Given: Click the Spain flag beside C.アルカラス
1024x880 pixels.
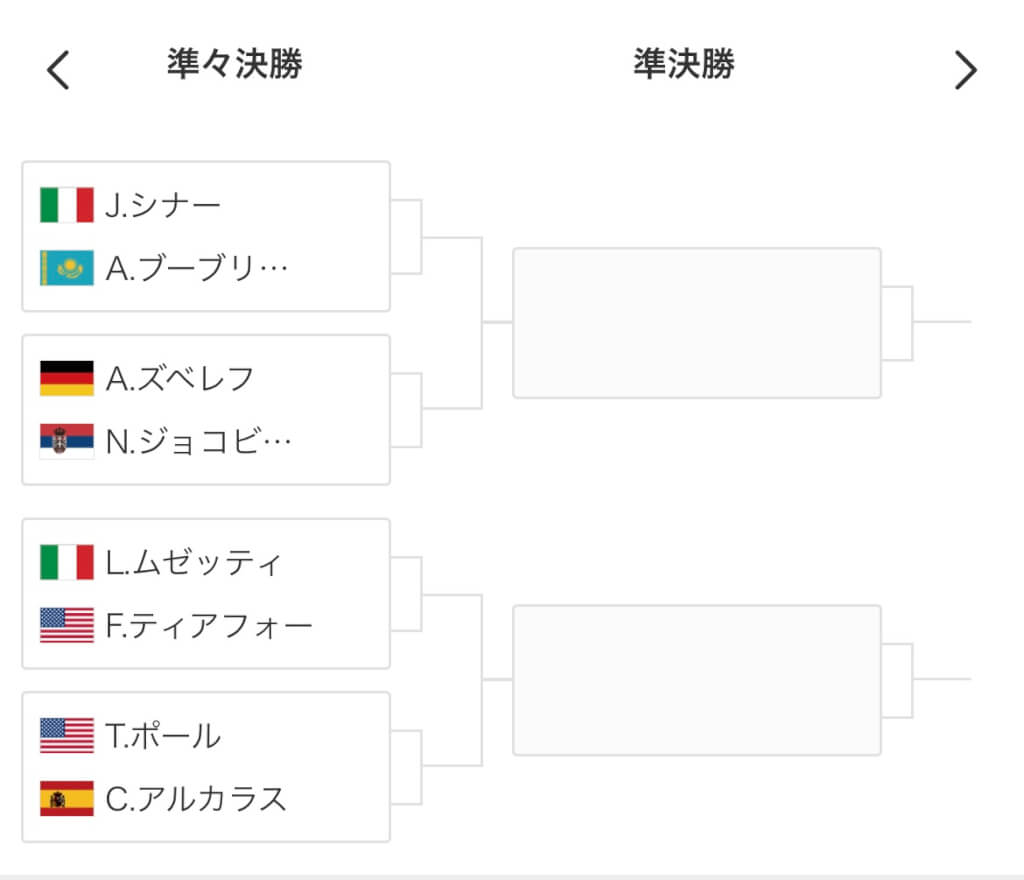Looking at the screenshot, I should pyautogui.click(x=67, y=798).
